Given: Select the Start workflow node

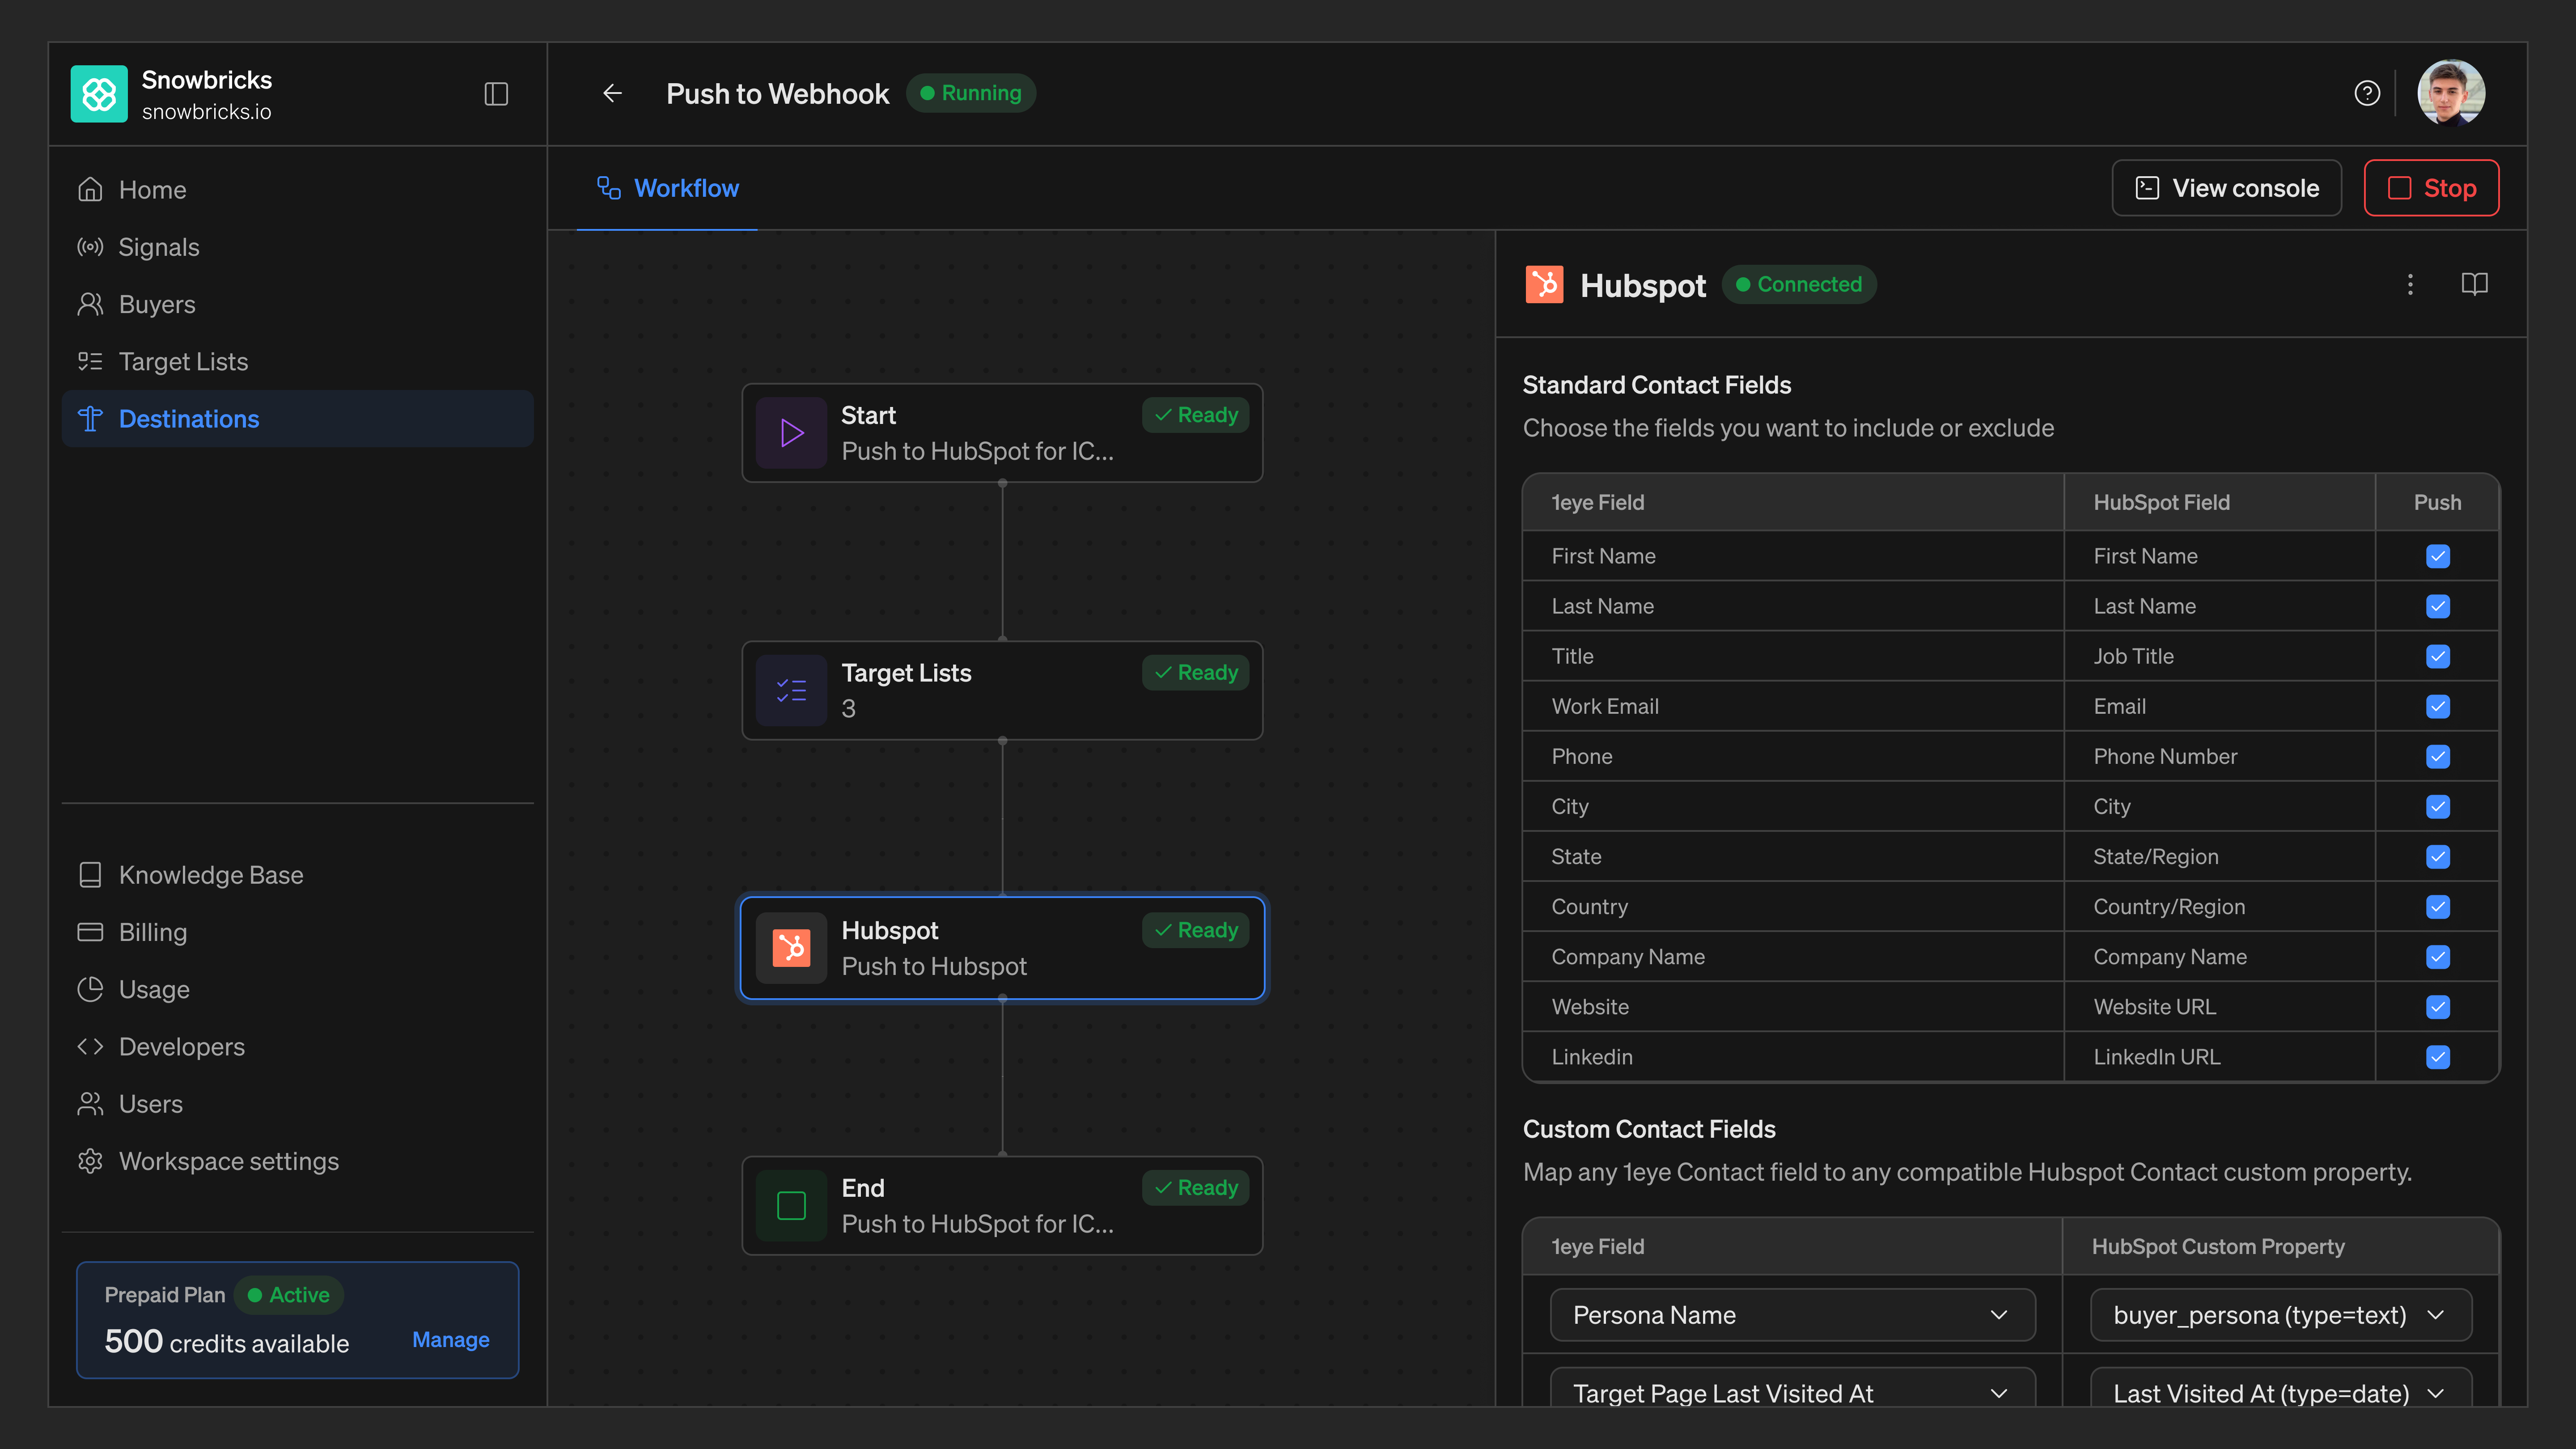Looking at the screenshot, I should coord(1002,433).
